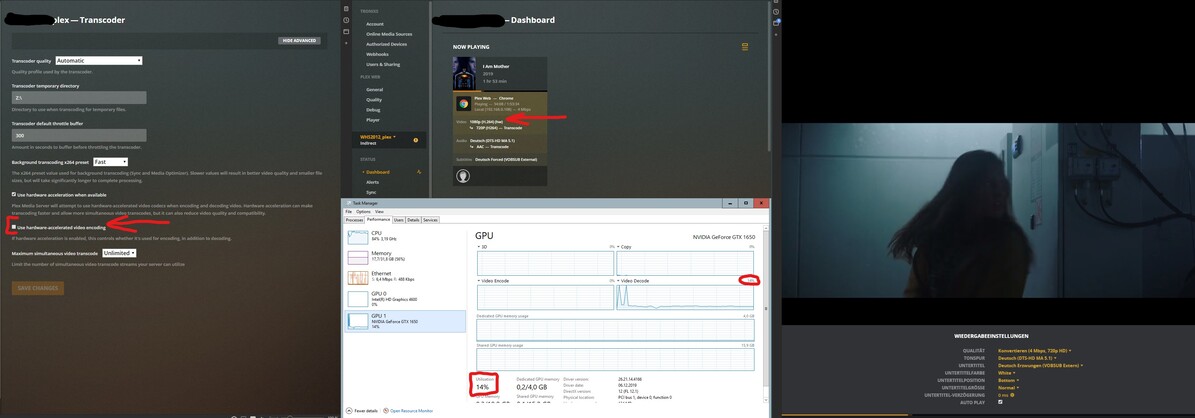This screenshot has height=418, width=1195.
Task: Open Authorized Devices settings
Action: 386,44
